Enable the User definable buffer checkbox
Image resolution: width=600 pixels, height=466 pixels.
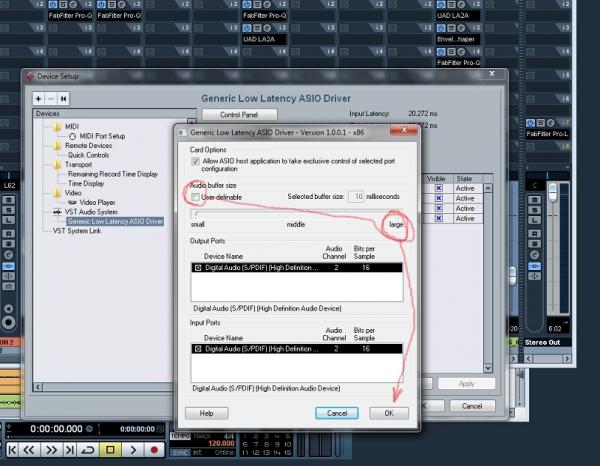[195, 199]
